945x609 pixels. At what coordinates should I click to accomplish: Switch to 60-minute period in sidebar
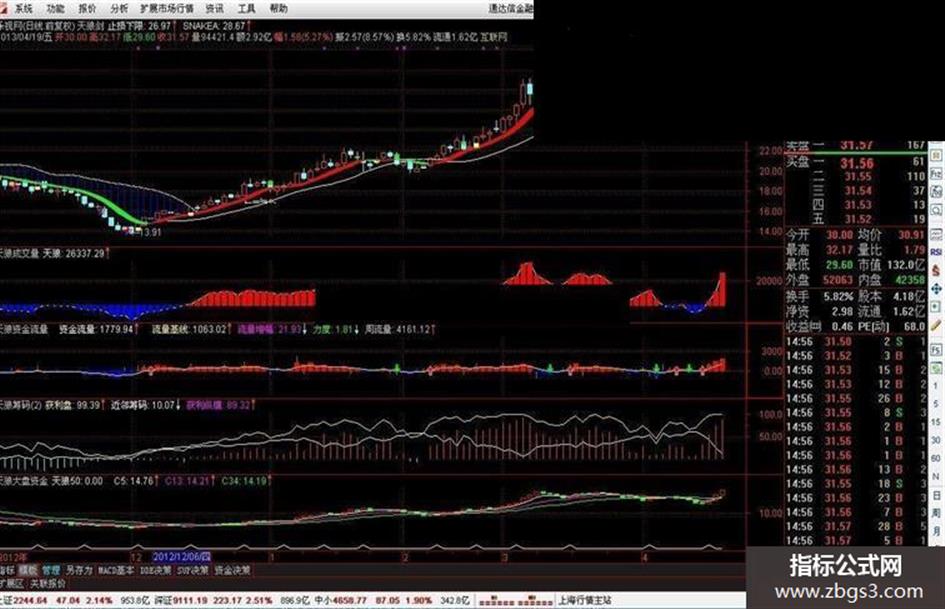pyautogui.click(x=937, y=458)
